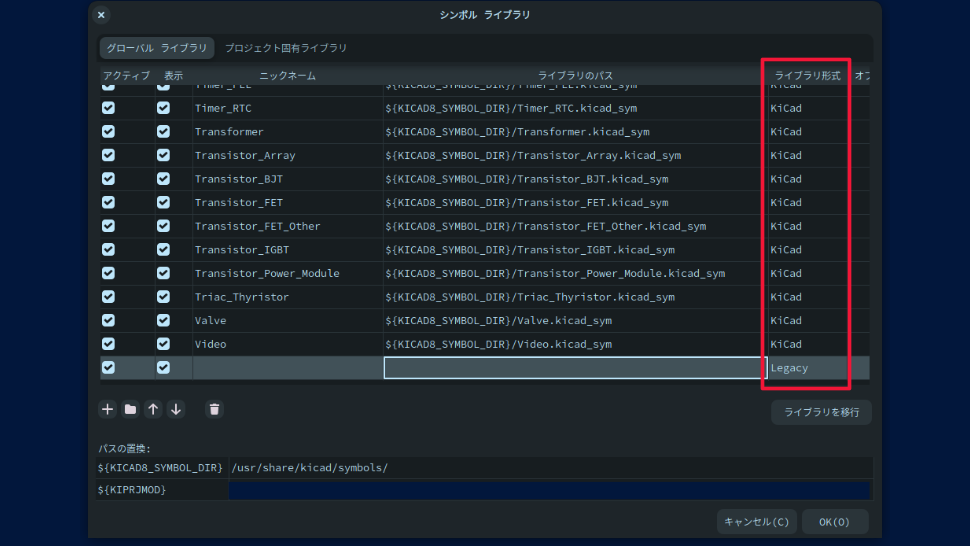Open library format cell for Transformer row
Image resolution: width=970 pixels, height=546 pixels.
point(808,132)
